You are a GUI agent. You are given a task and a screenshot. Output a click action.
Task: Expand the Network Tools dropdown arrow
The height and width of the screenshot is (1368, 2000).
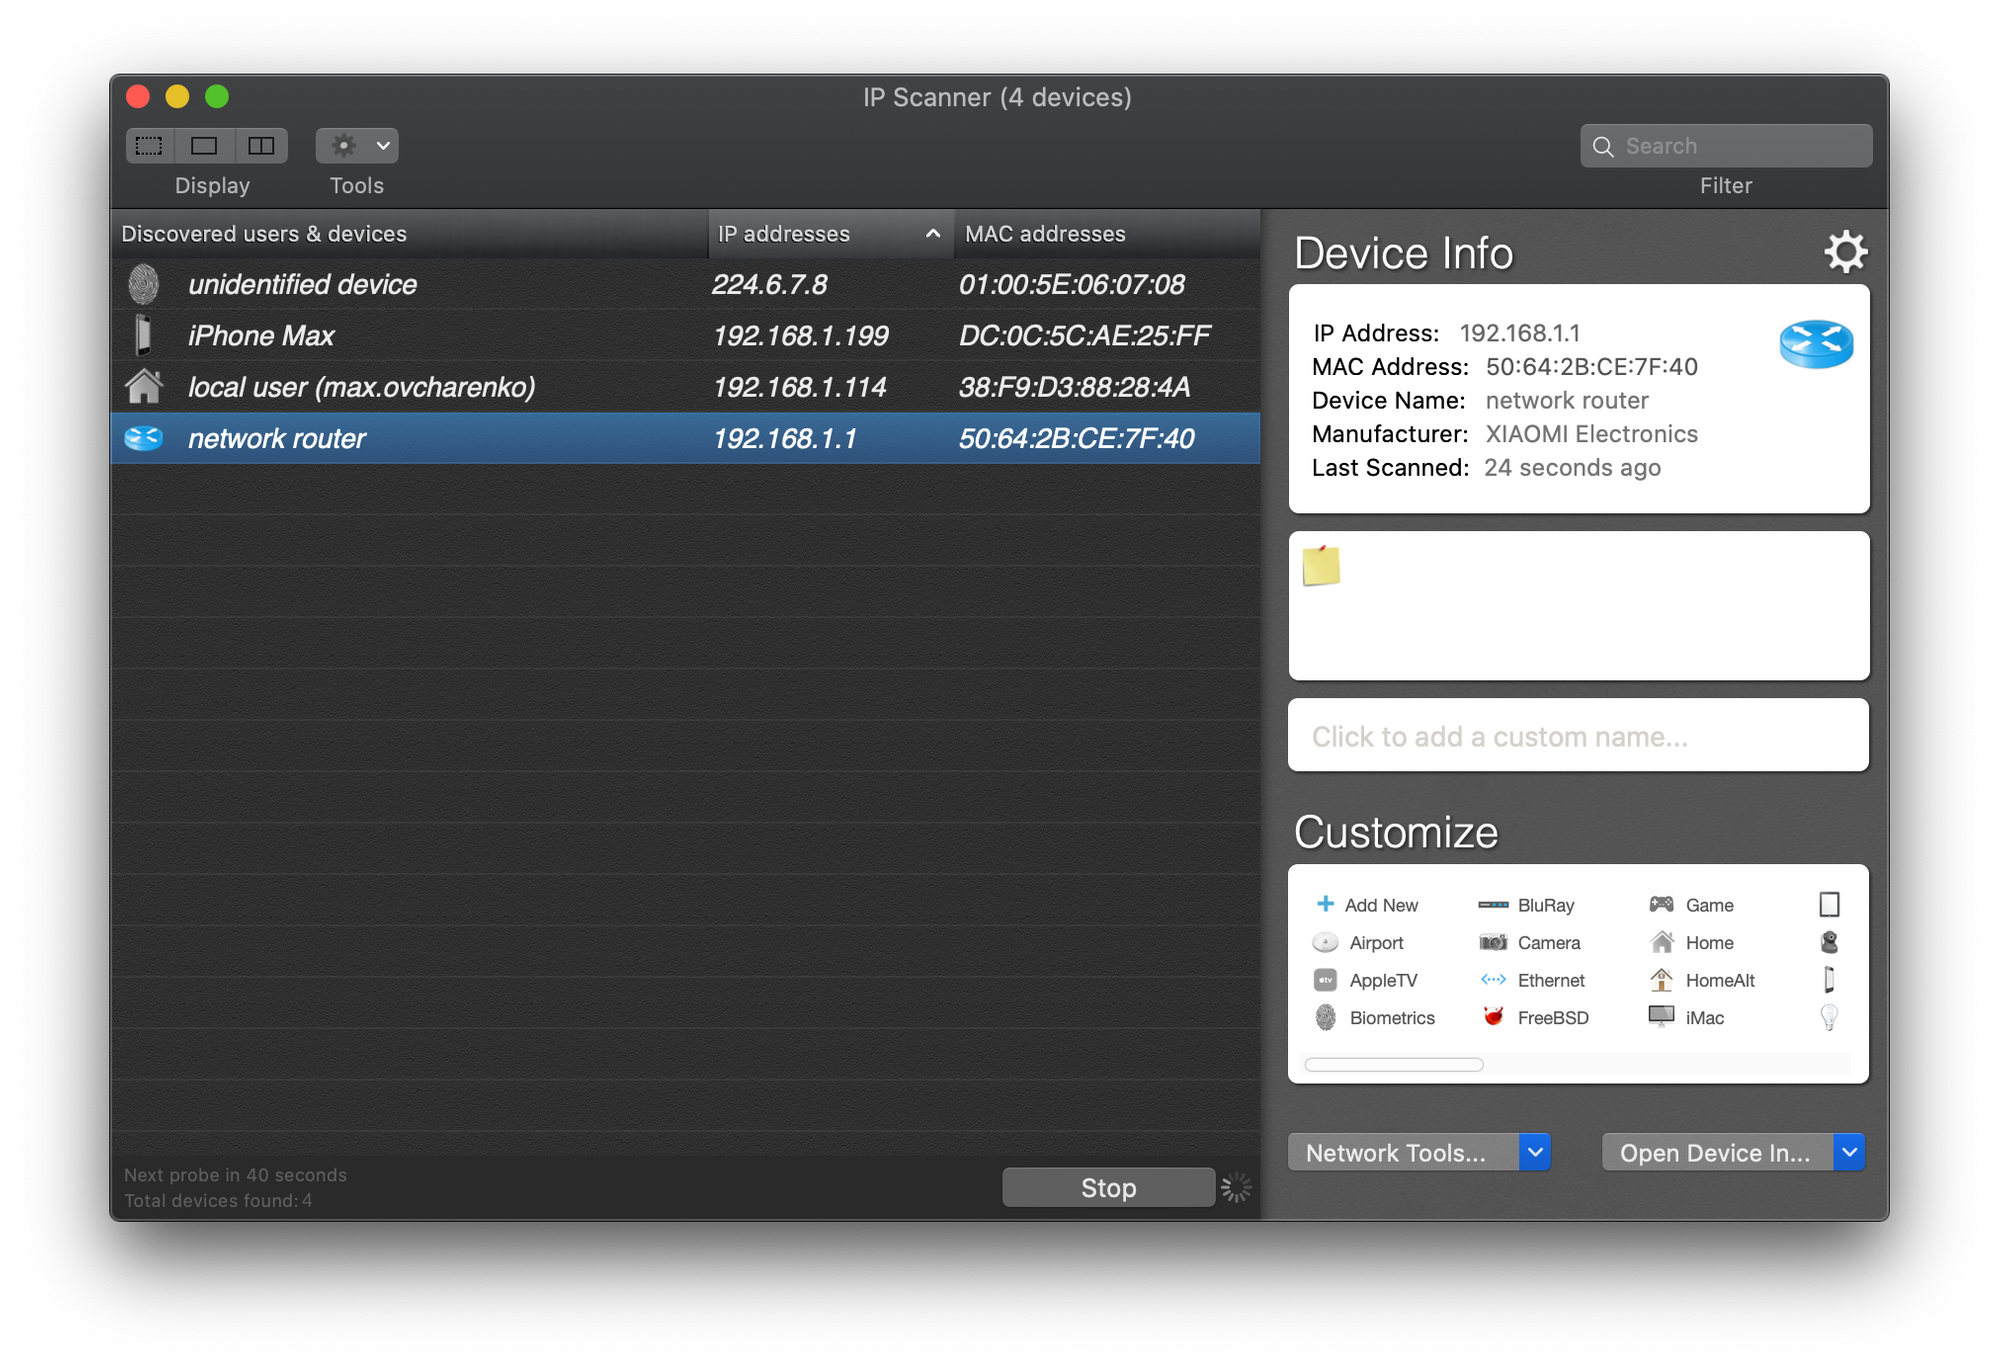pyautogui.click(x=1534, y=1152)
